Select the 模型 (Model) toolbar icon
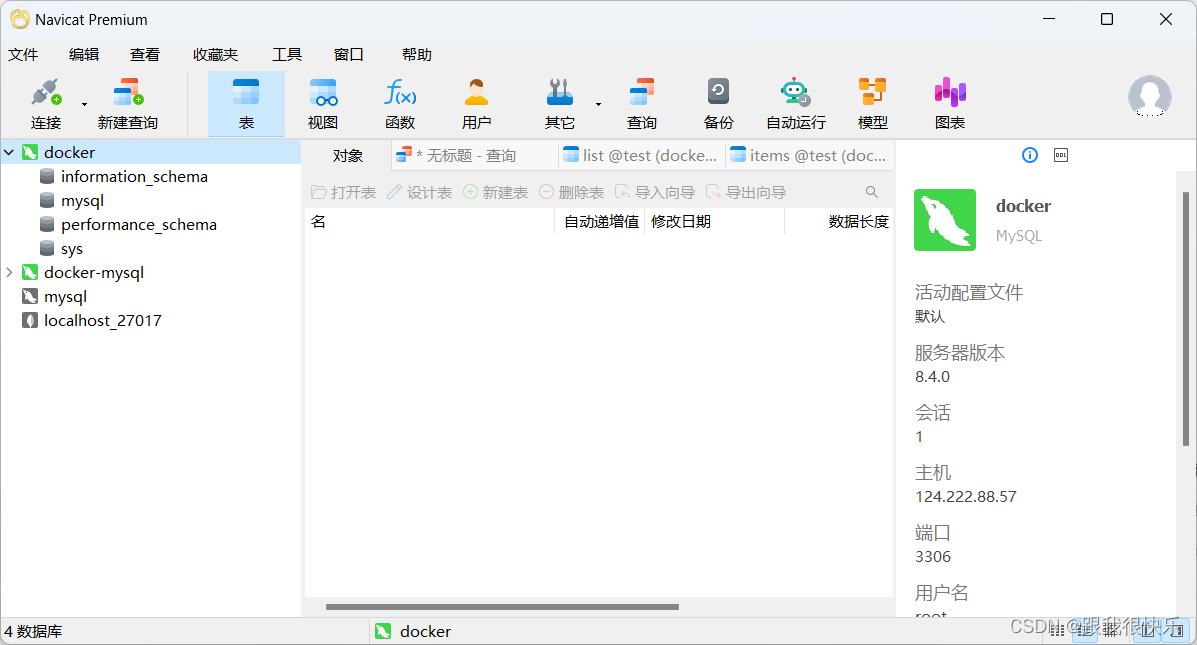1197x645 pixels. (873, 93)
